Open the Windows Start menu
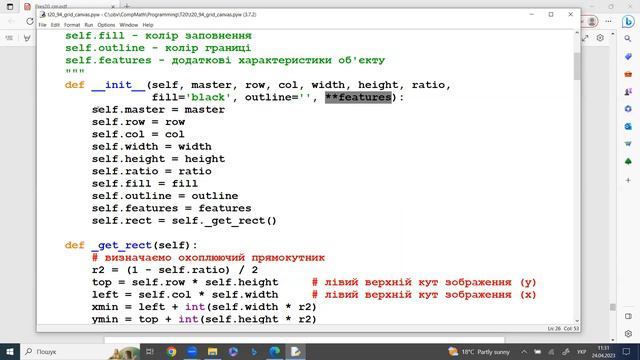The image size is (640, 360). pyautogui.click(x=10, y=351)
